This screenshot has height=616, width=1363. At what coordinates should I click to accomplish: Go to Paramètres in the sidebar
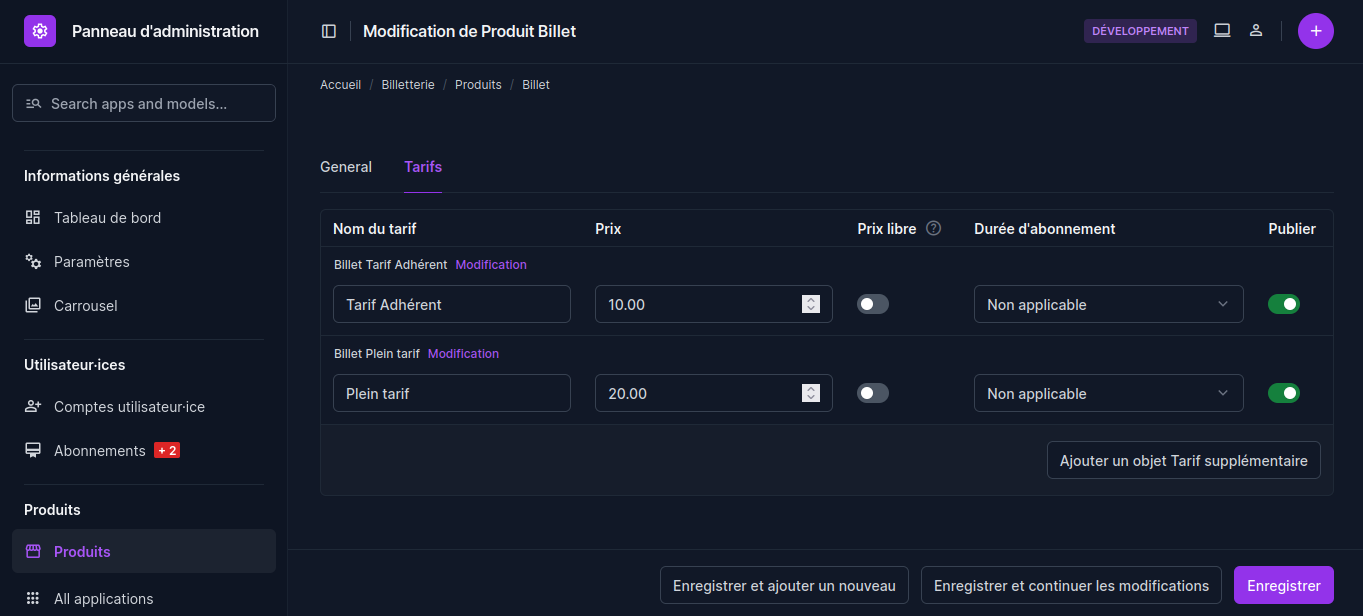pos(91,262)
